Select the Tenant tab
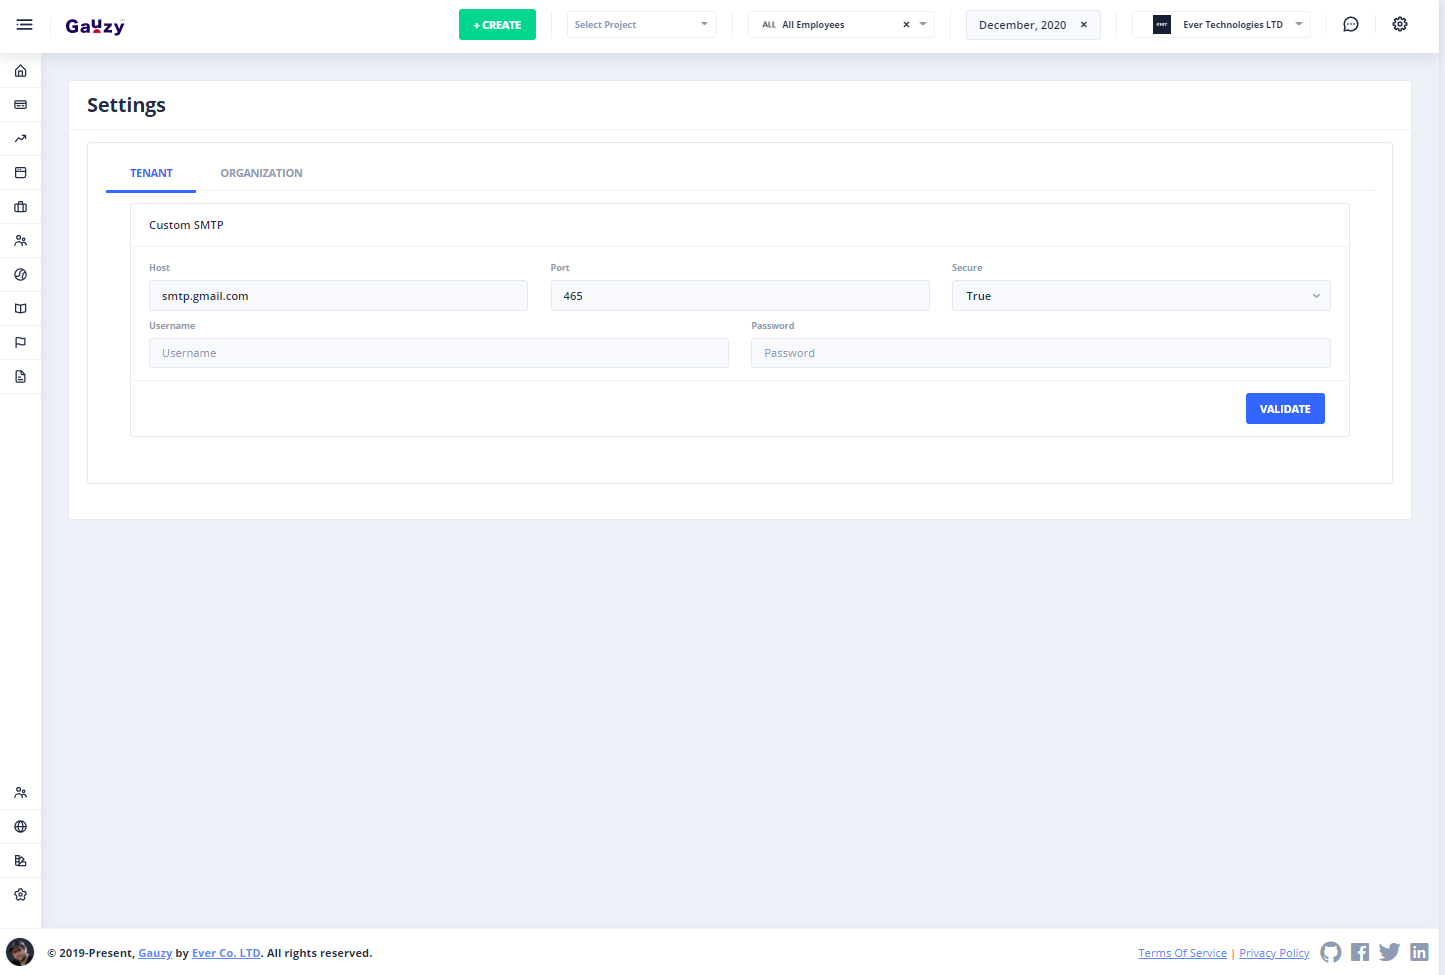Screen dimensions: 1445x975 (x=151, y=173)
